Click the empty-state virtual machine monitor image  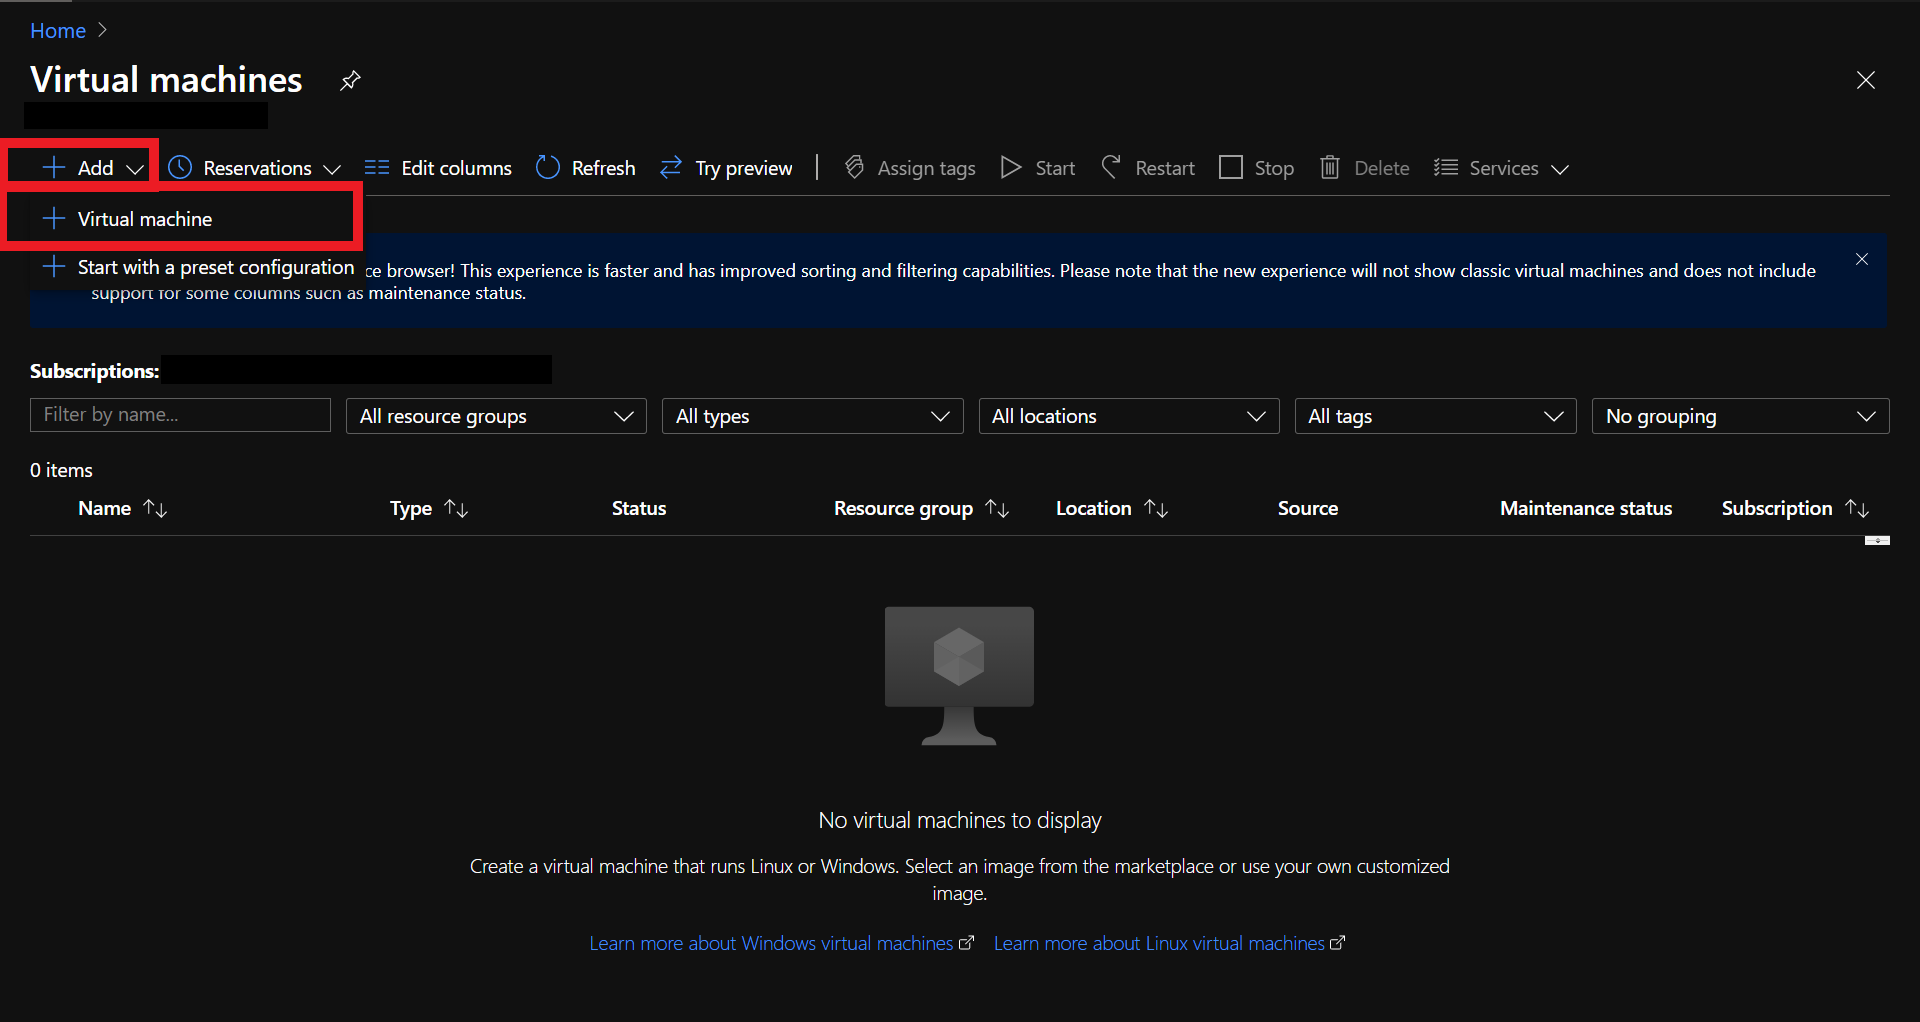pos(959,676)
